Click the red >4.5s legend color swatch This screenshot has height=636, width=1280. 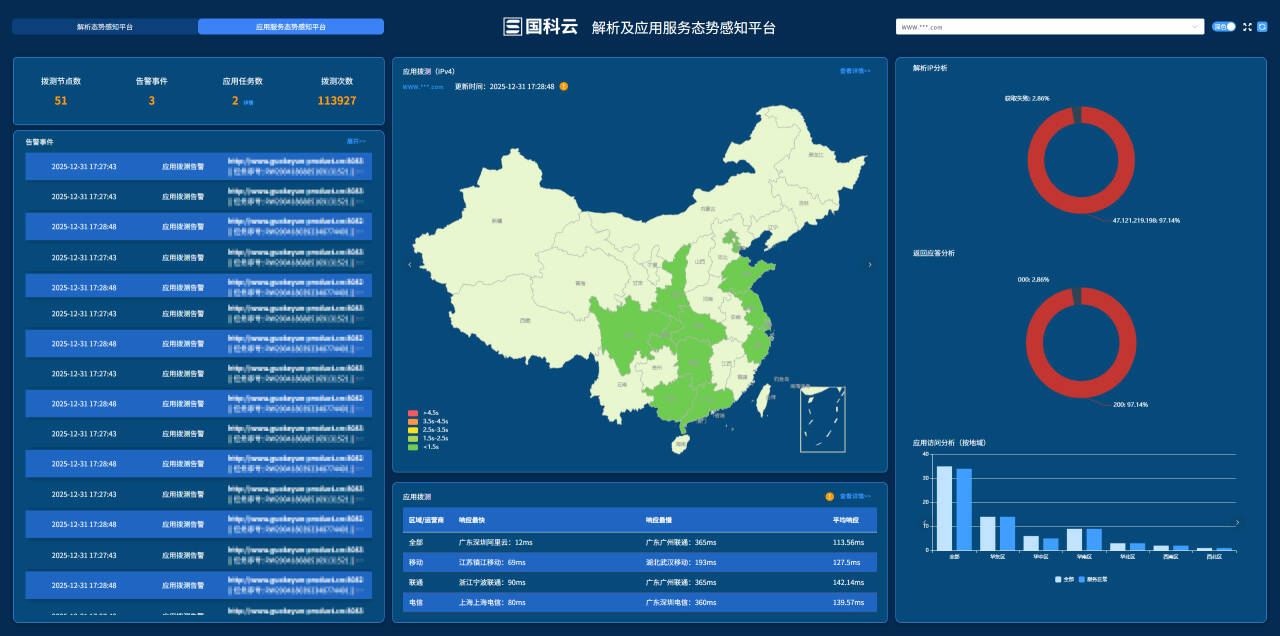pos(413,412)
